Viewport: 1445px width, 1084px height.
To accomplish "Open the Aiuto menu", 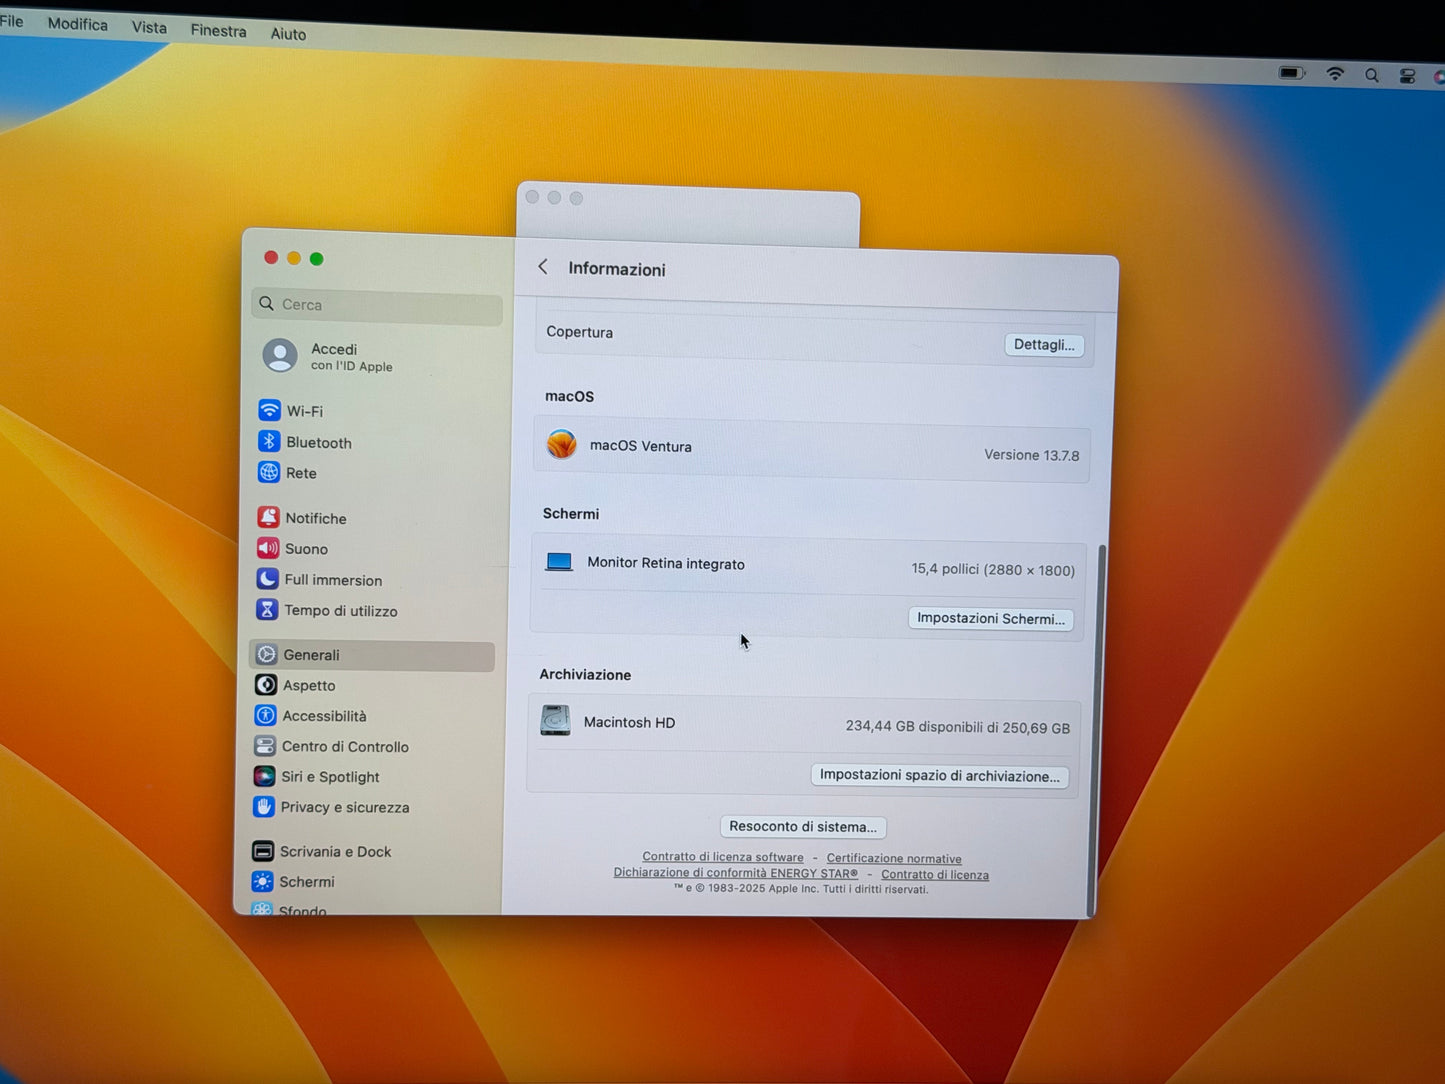I will pyautogui.click(x=288, y=33).
